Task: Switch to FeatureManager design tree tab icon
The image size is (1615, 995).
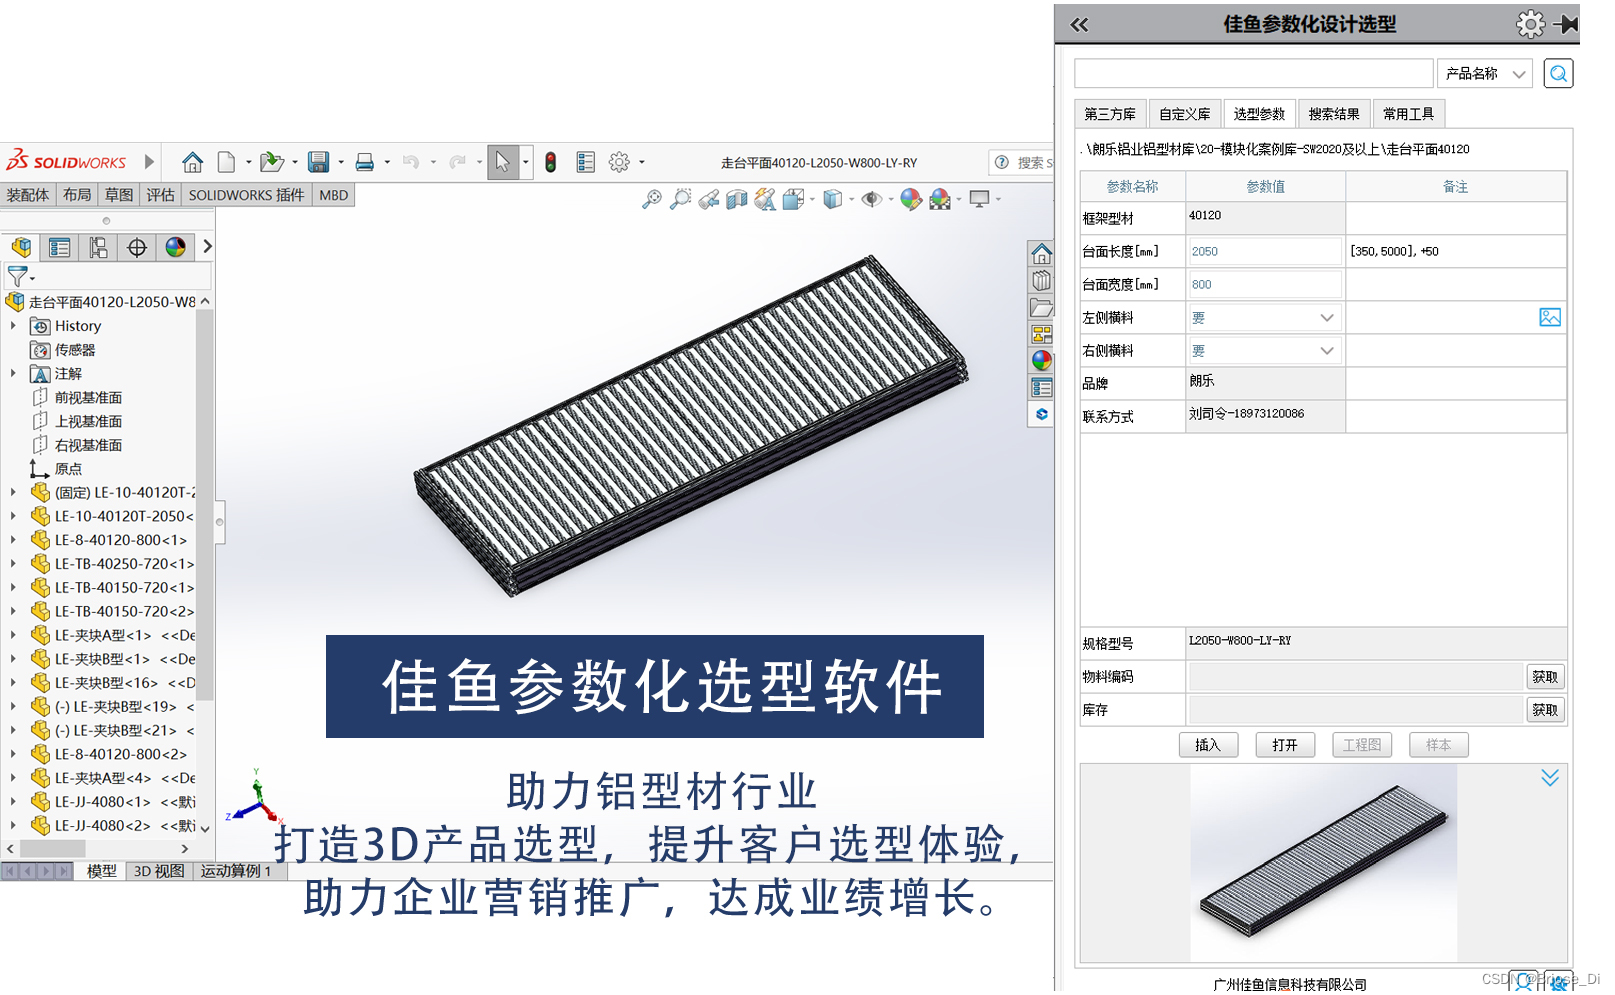Action: pyautogui.click(x=21, y=247)
